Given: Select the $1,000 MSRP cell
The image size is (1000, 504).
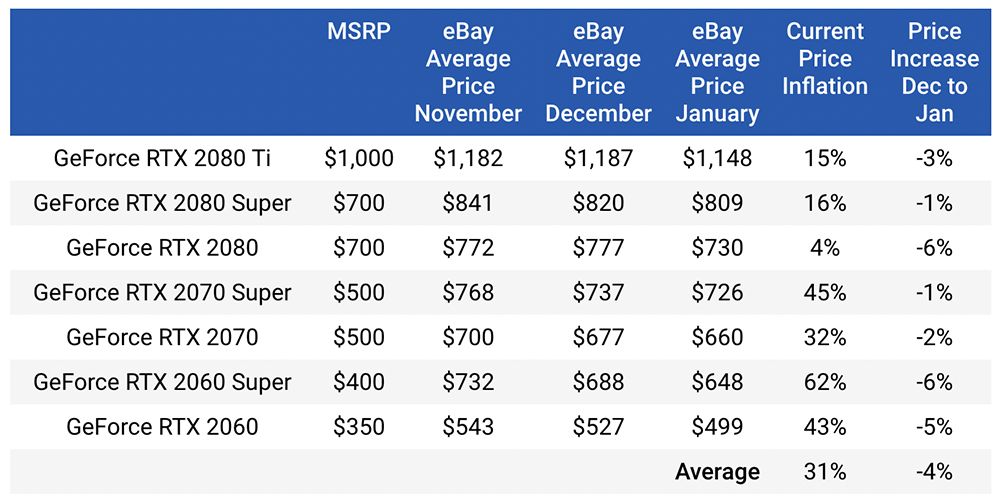Looking at the screenshot, I should [x=358, y=158].
